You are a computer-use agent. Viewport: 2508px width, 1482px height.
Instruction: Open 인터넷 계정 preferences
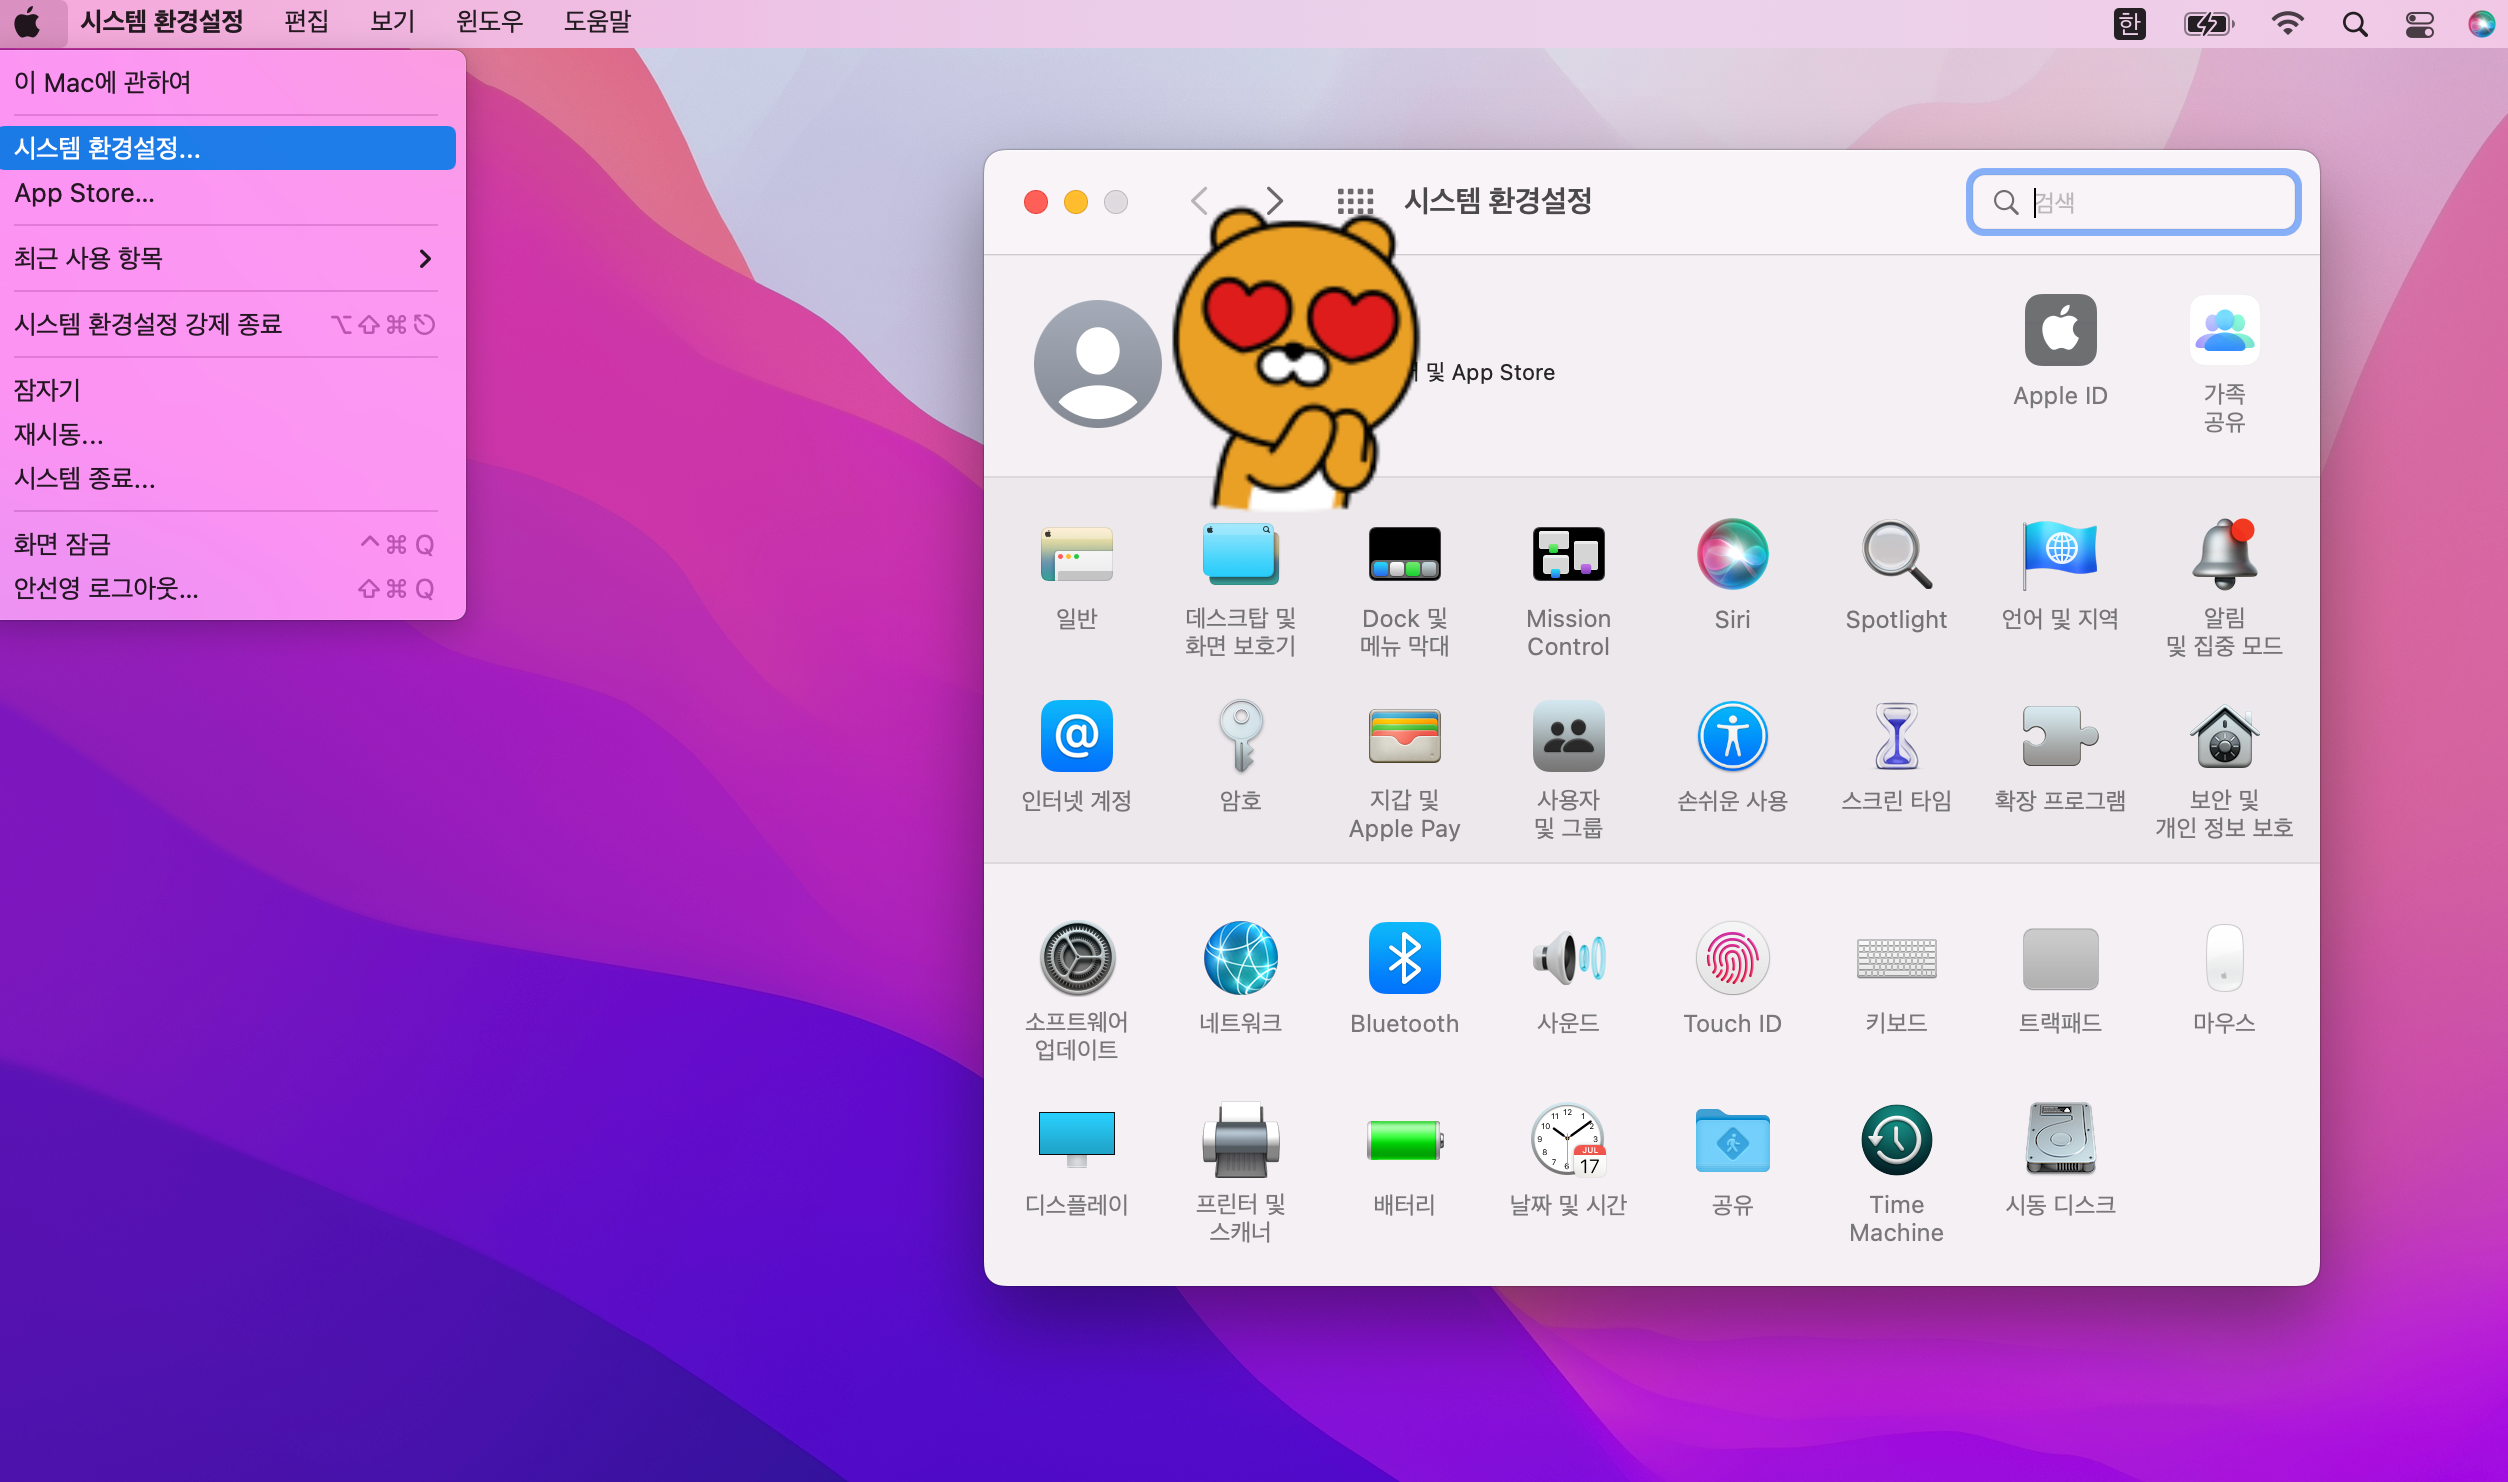pos(1076,757)
